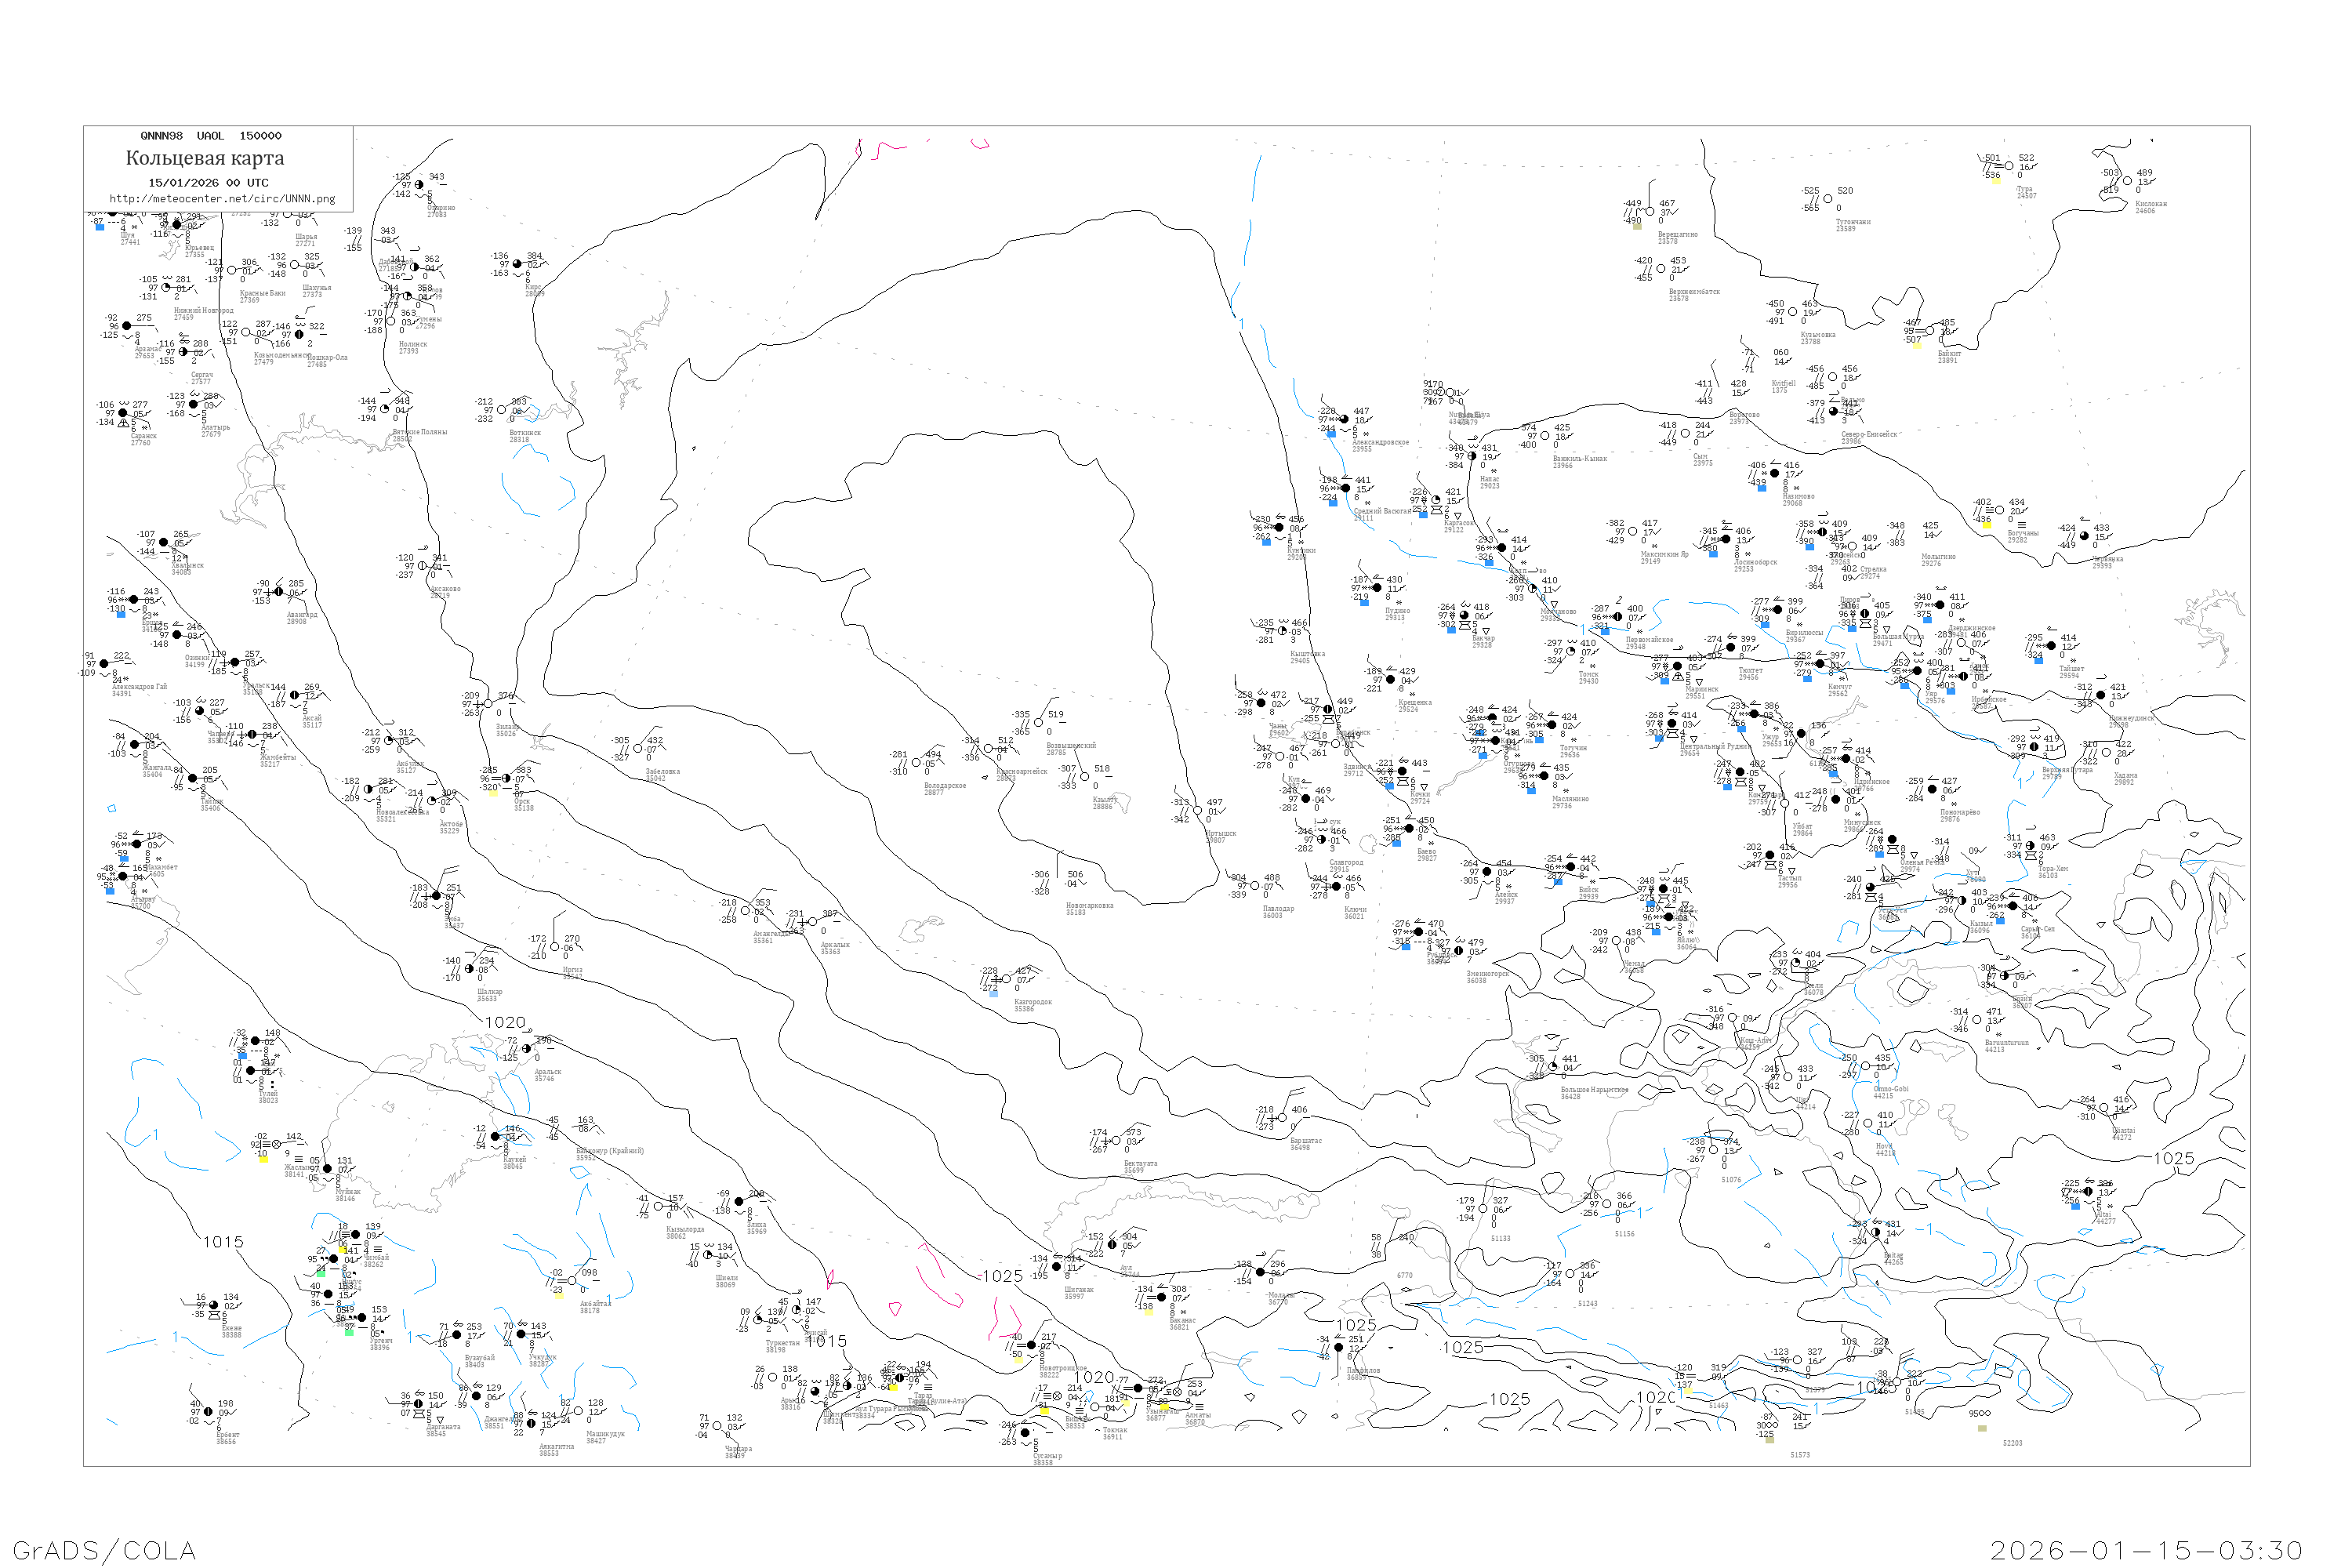Image resolution: width=2352 pixels, height=1568 pixels.
Task: Click the GrADS/COLA label at bottom left
Action: click(x=104, y=1550)
